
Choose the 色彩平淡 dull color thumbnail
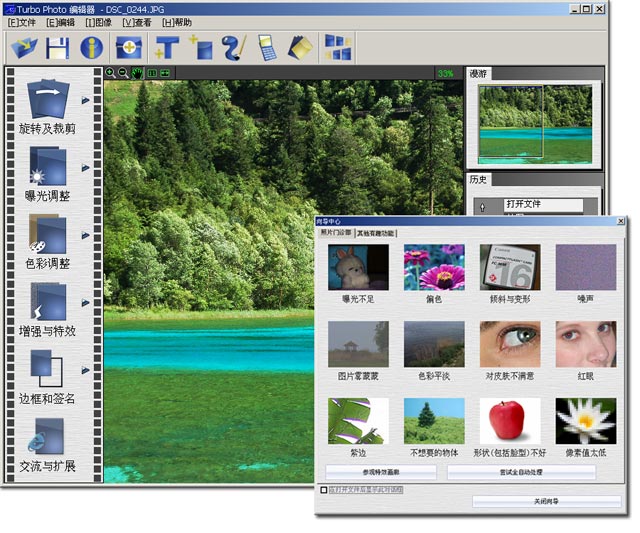(434, 344)
